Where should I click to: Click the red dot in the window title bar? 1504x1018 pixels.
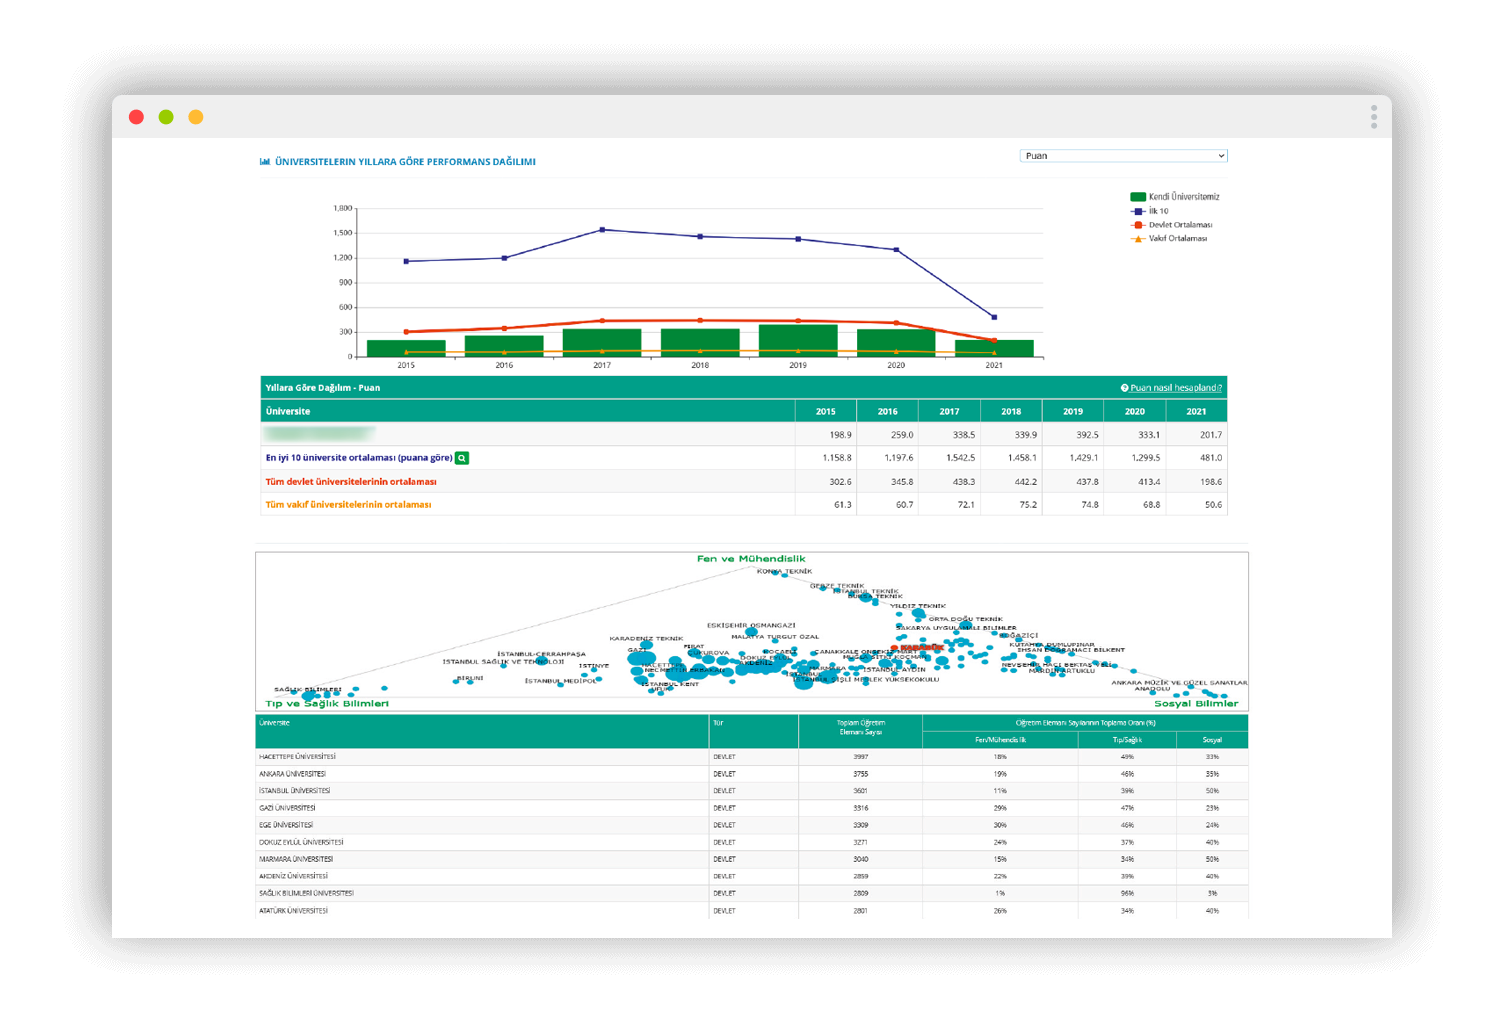[x=137, y=117]
